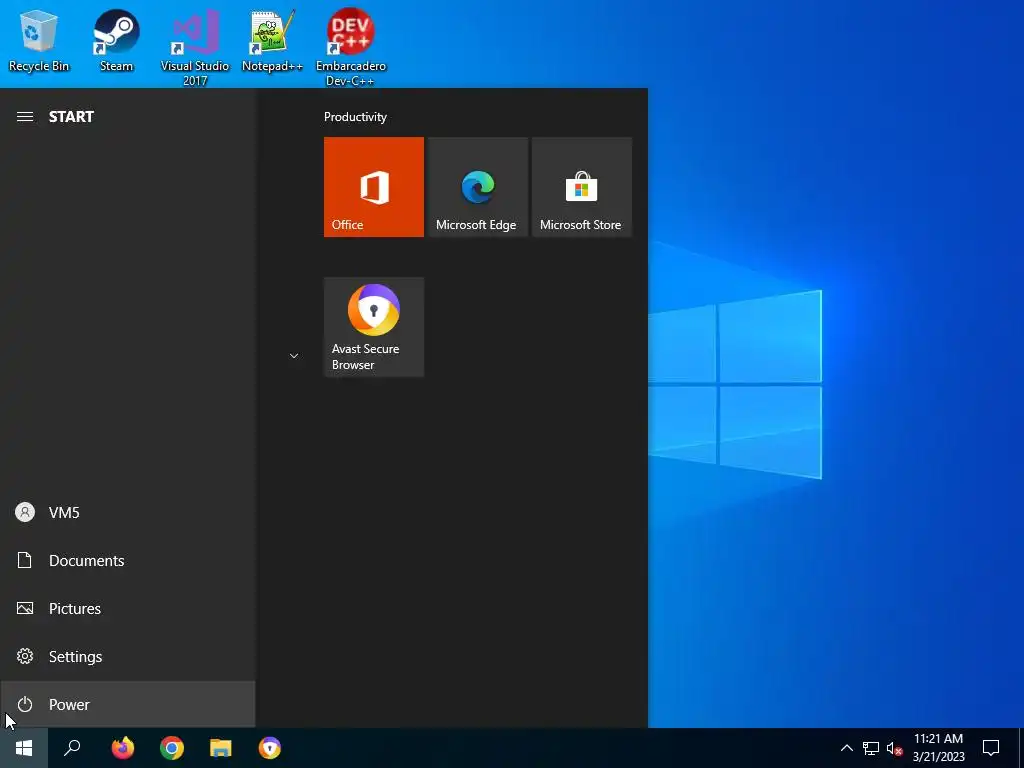This screenshot has height=768, width=1024.
Task: Click the Productivity group header
Action: [355, 117]
